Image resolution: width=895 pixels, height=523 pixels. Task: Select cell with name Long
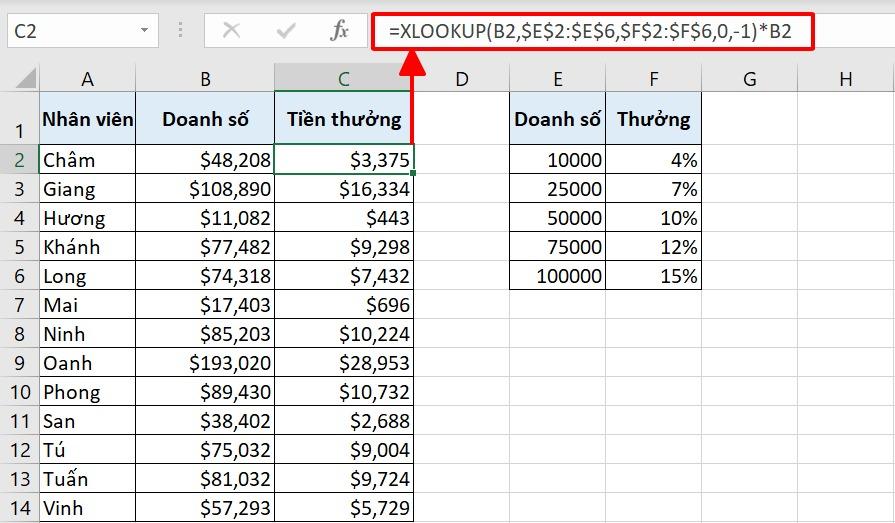(x=87, y=276)
